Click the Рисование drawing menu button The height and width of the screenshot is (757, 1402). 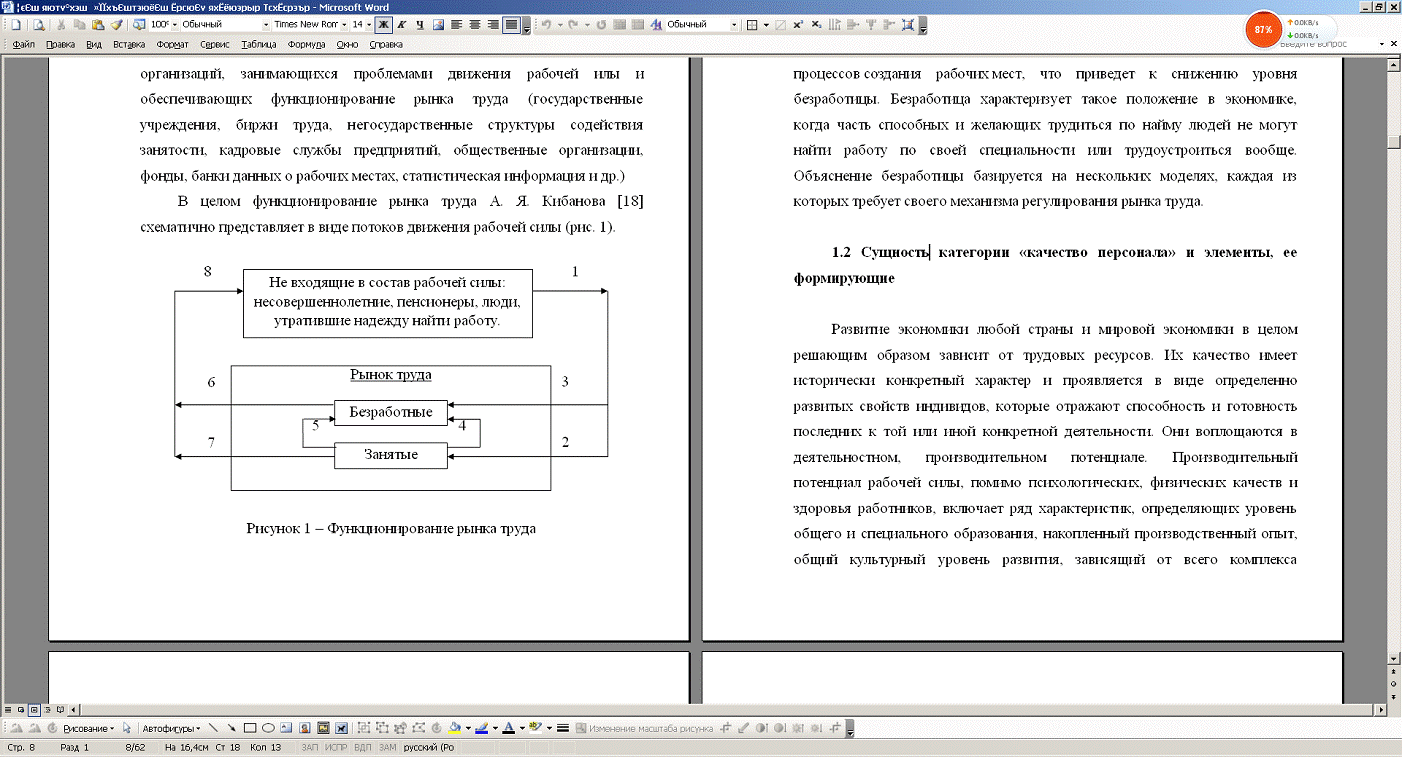[x=88, y=728]
